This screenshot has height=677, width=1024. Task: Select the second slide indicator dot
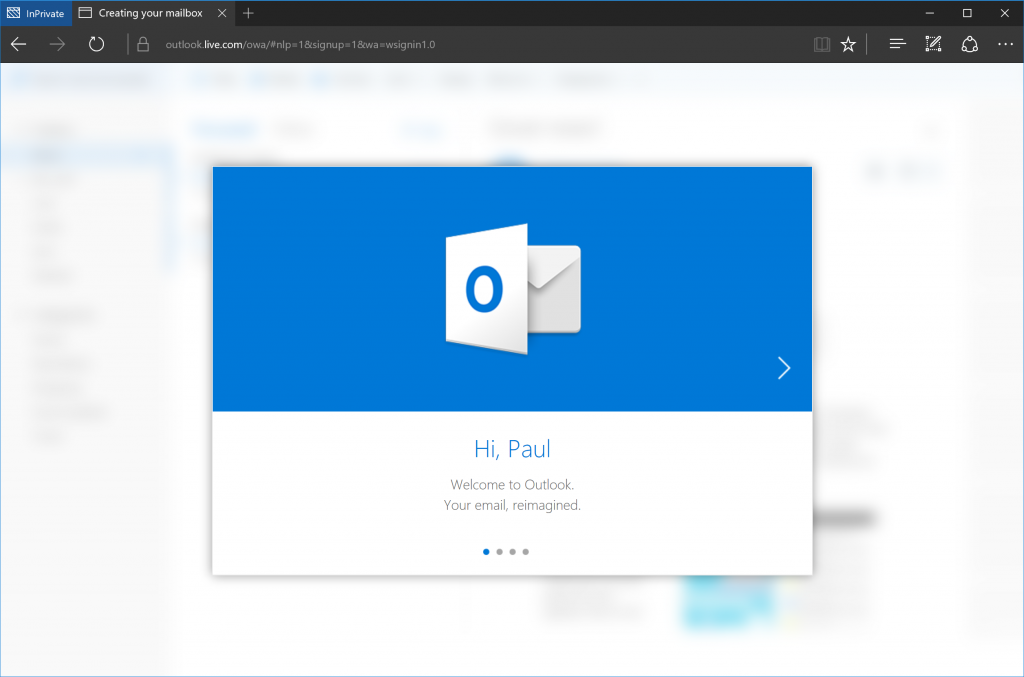(500, 552)
